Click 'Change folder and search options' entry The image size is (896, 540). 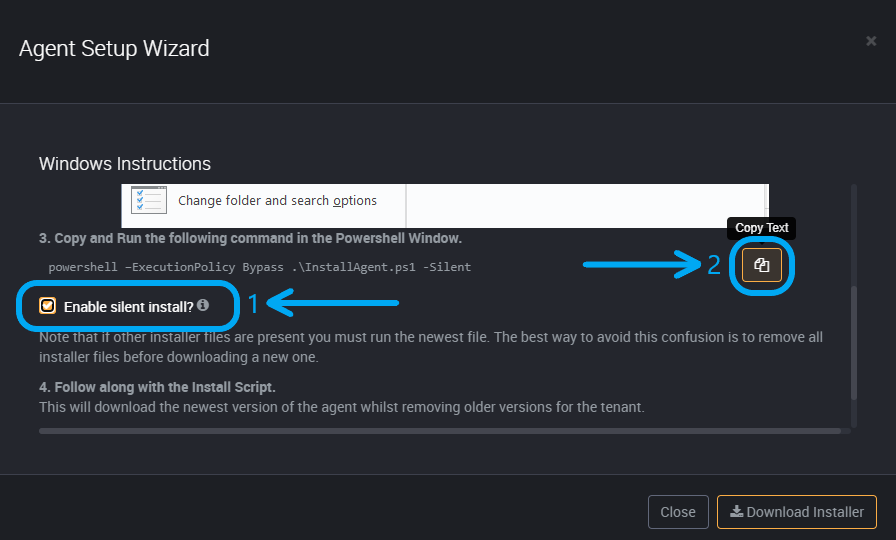(x=277, y=201)
